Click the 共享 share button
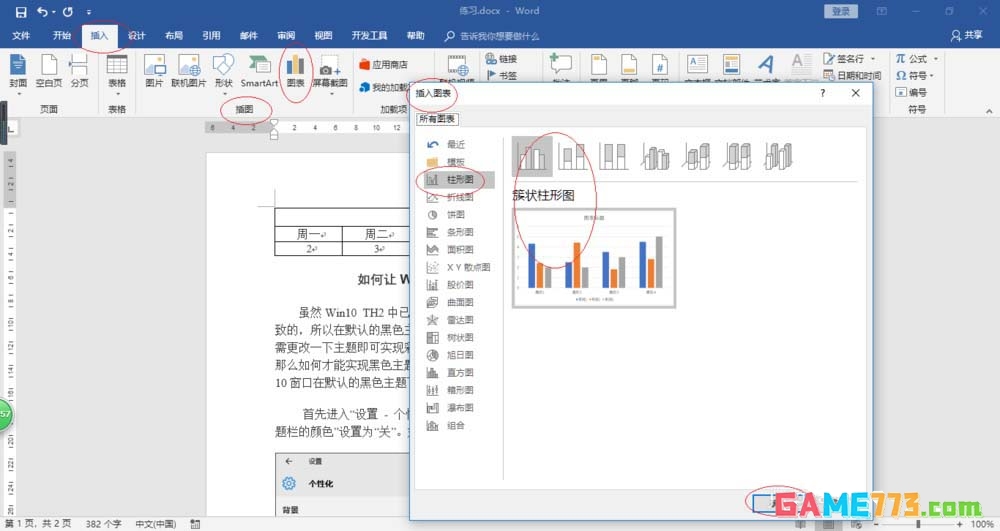The width and height of the screenshot is (1000, 531). 966,36
